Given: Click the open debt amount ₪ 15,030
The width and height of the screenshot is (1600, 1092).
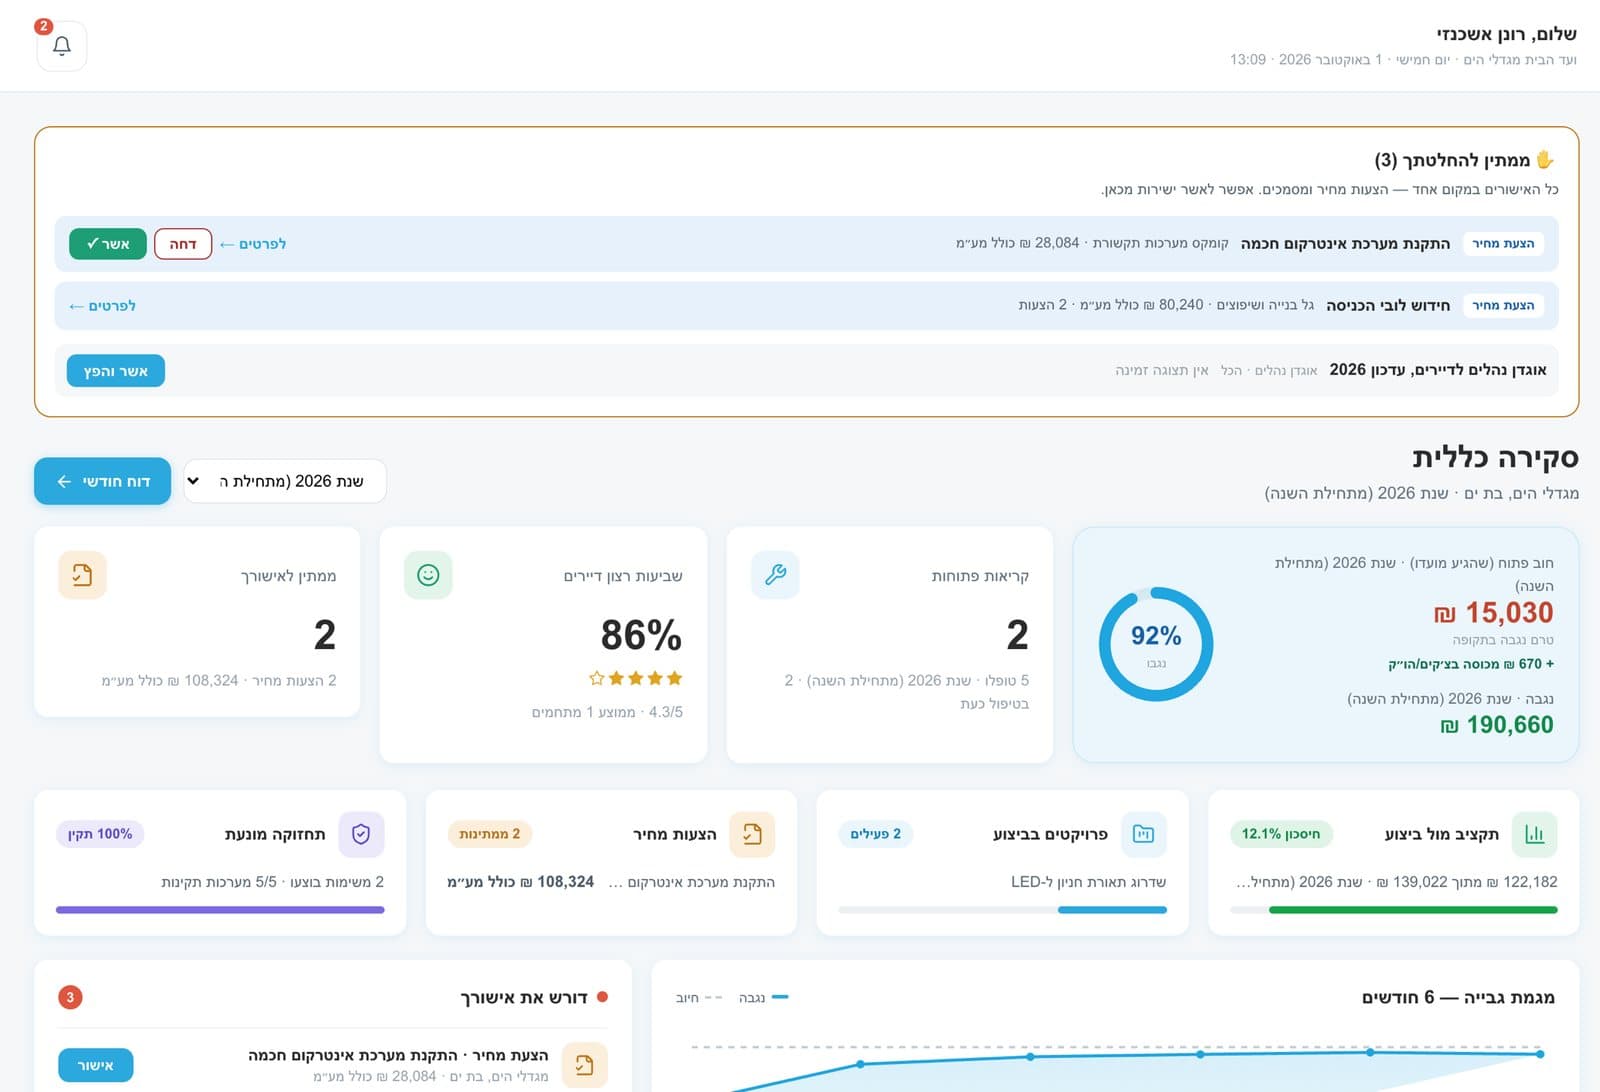Looking at the screenshot, I should [1493, 613].
